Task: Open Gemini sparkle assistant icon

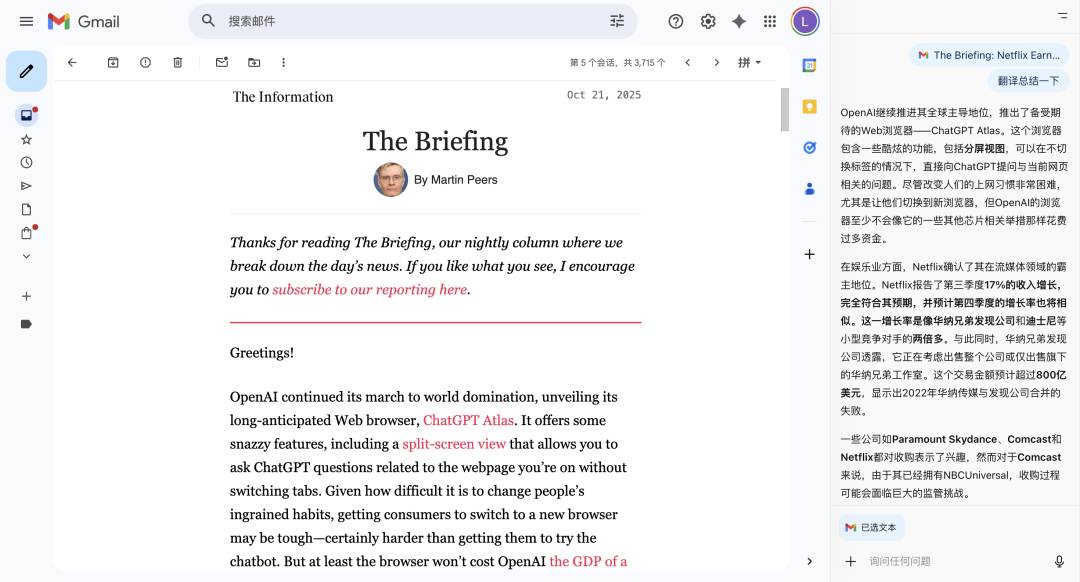Action: pos(739,21)
